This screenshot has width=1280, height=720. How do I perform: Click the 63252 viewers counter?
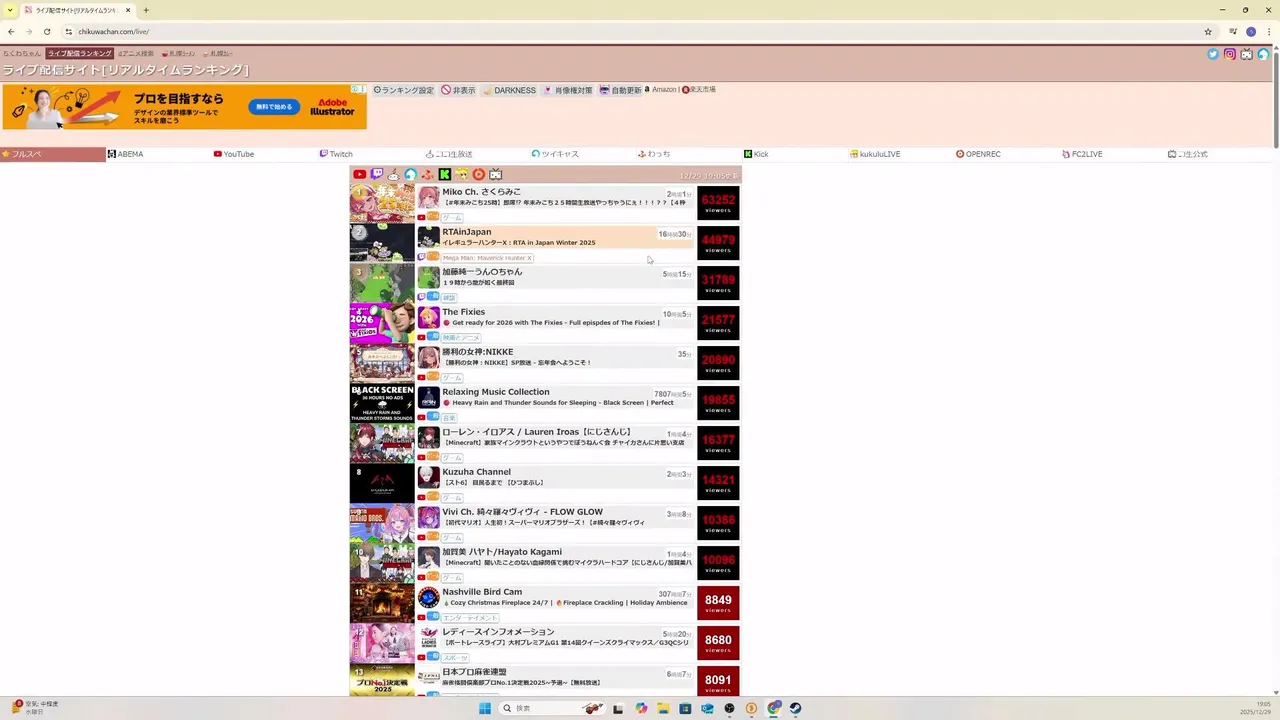coord(718,203)
